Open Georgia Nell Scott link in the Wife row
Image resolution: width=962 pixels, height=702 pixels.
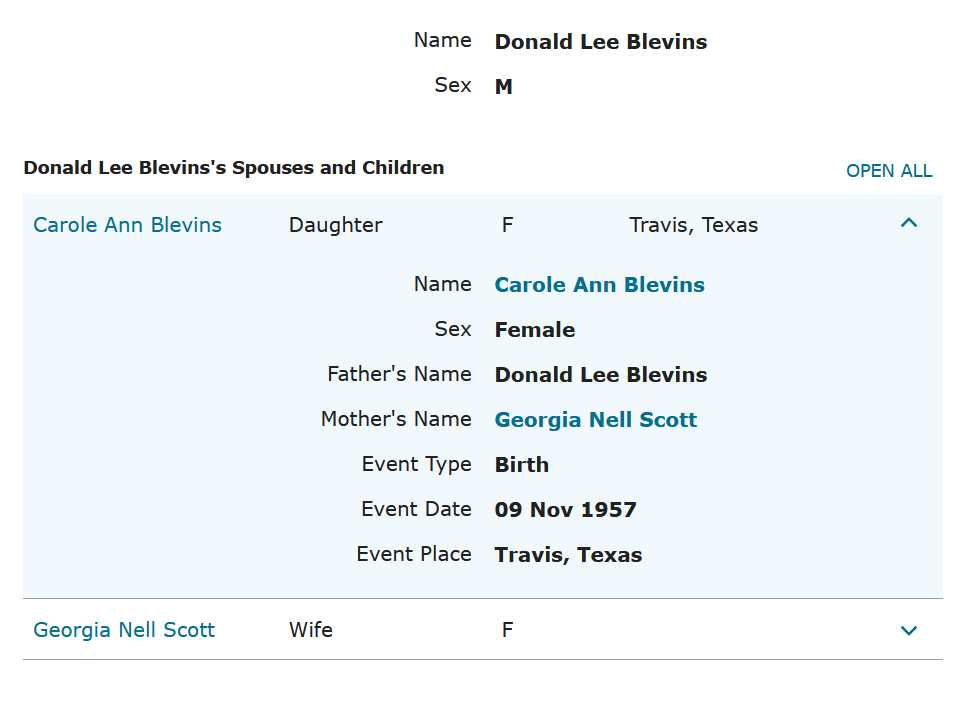124,630
